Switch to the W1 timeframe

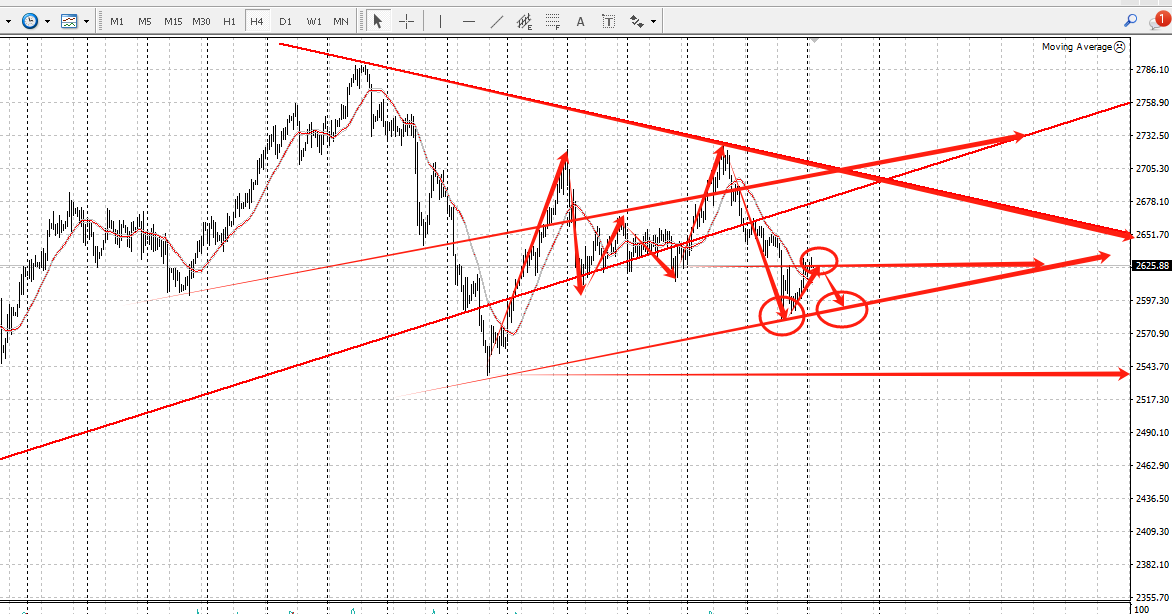313,21
